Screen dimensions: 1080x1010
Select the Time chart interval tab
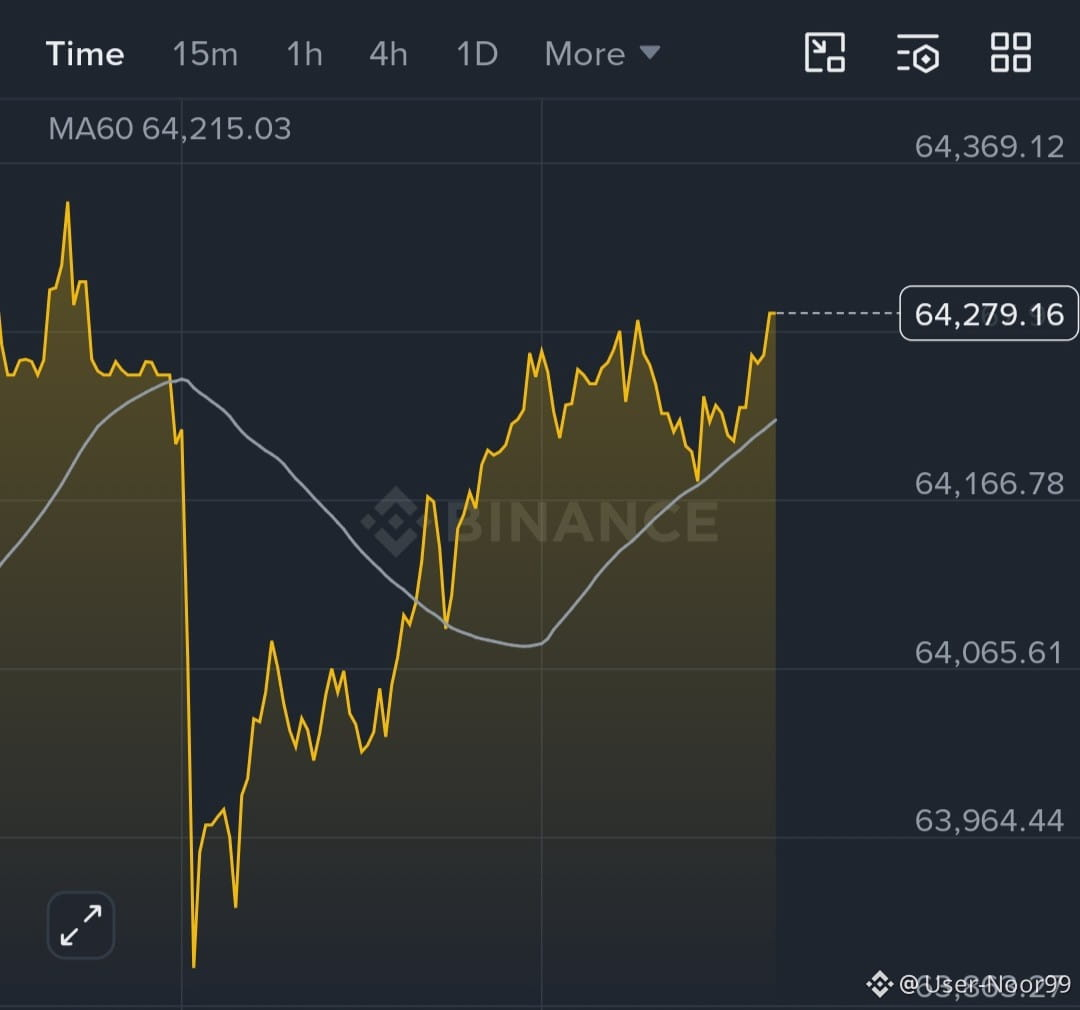[85, 54]
